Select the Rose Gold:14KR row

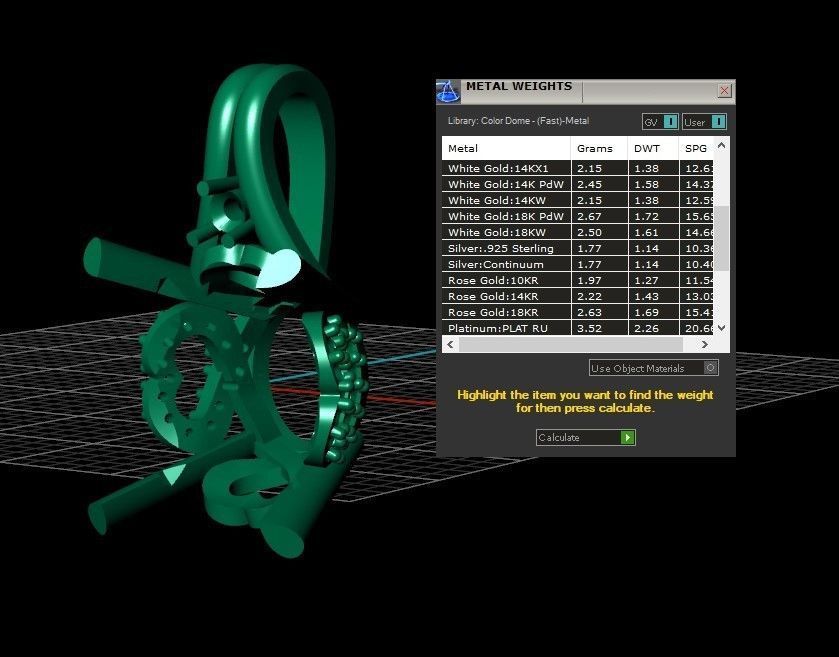pos(578,296)
